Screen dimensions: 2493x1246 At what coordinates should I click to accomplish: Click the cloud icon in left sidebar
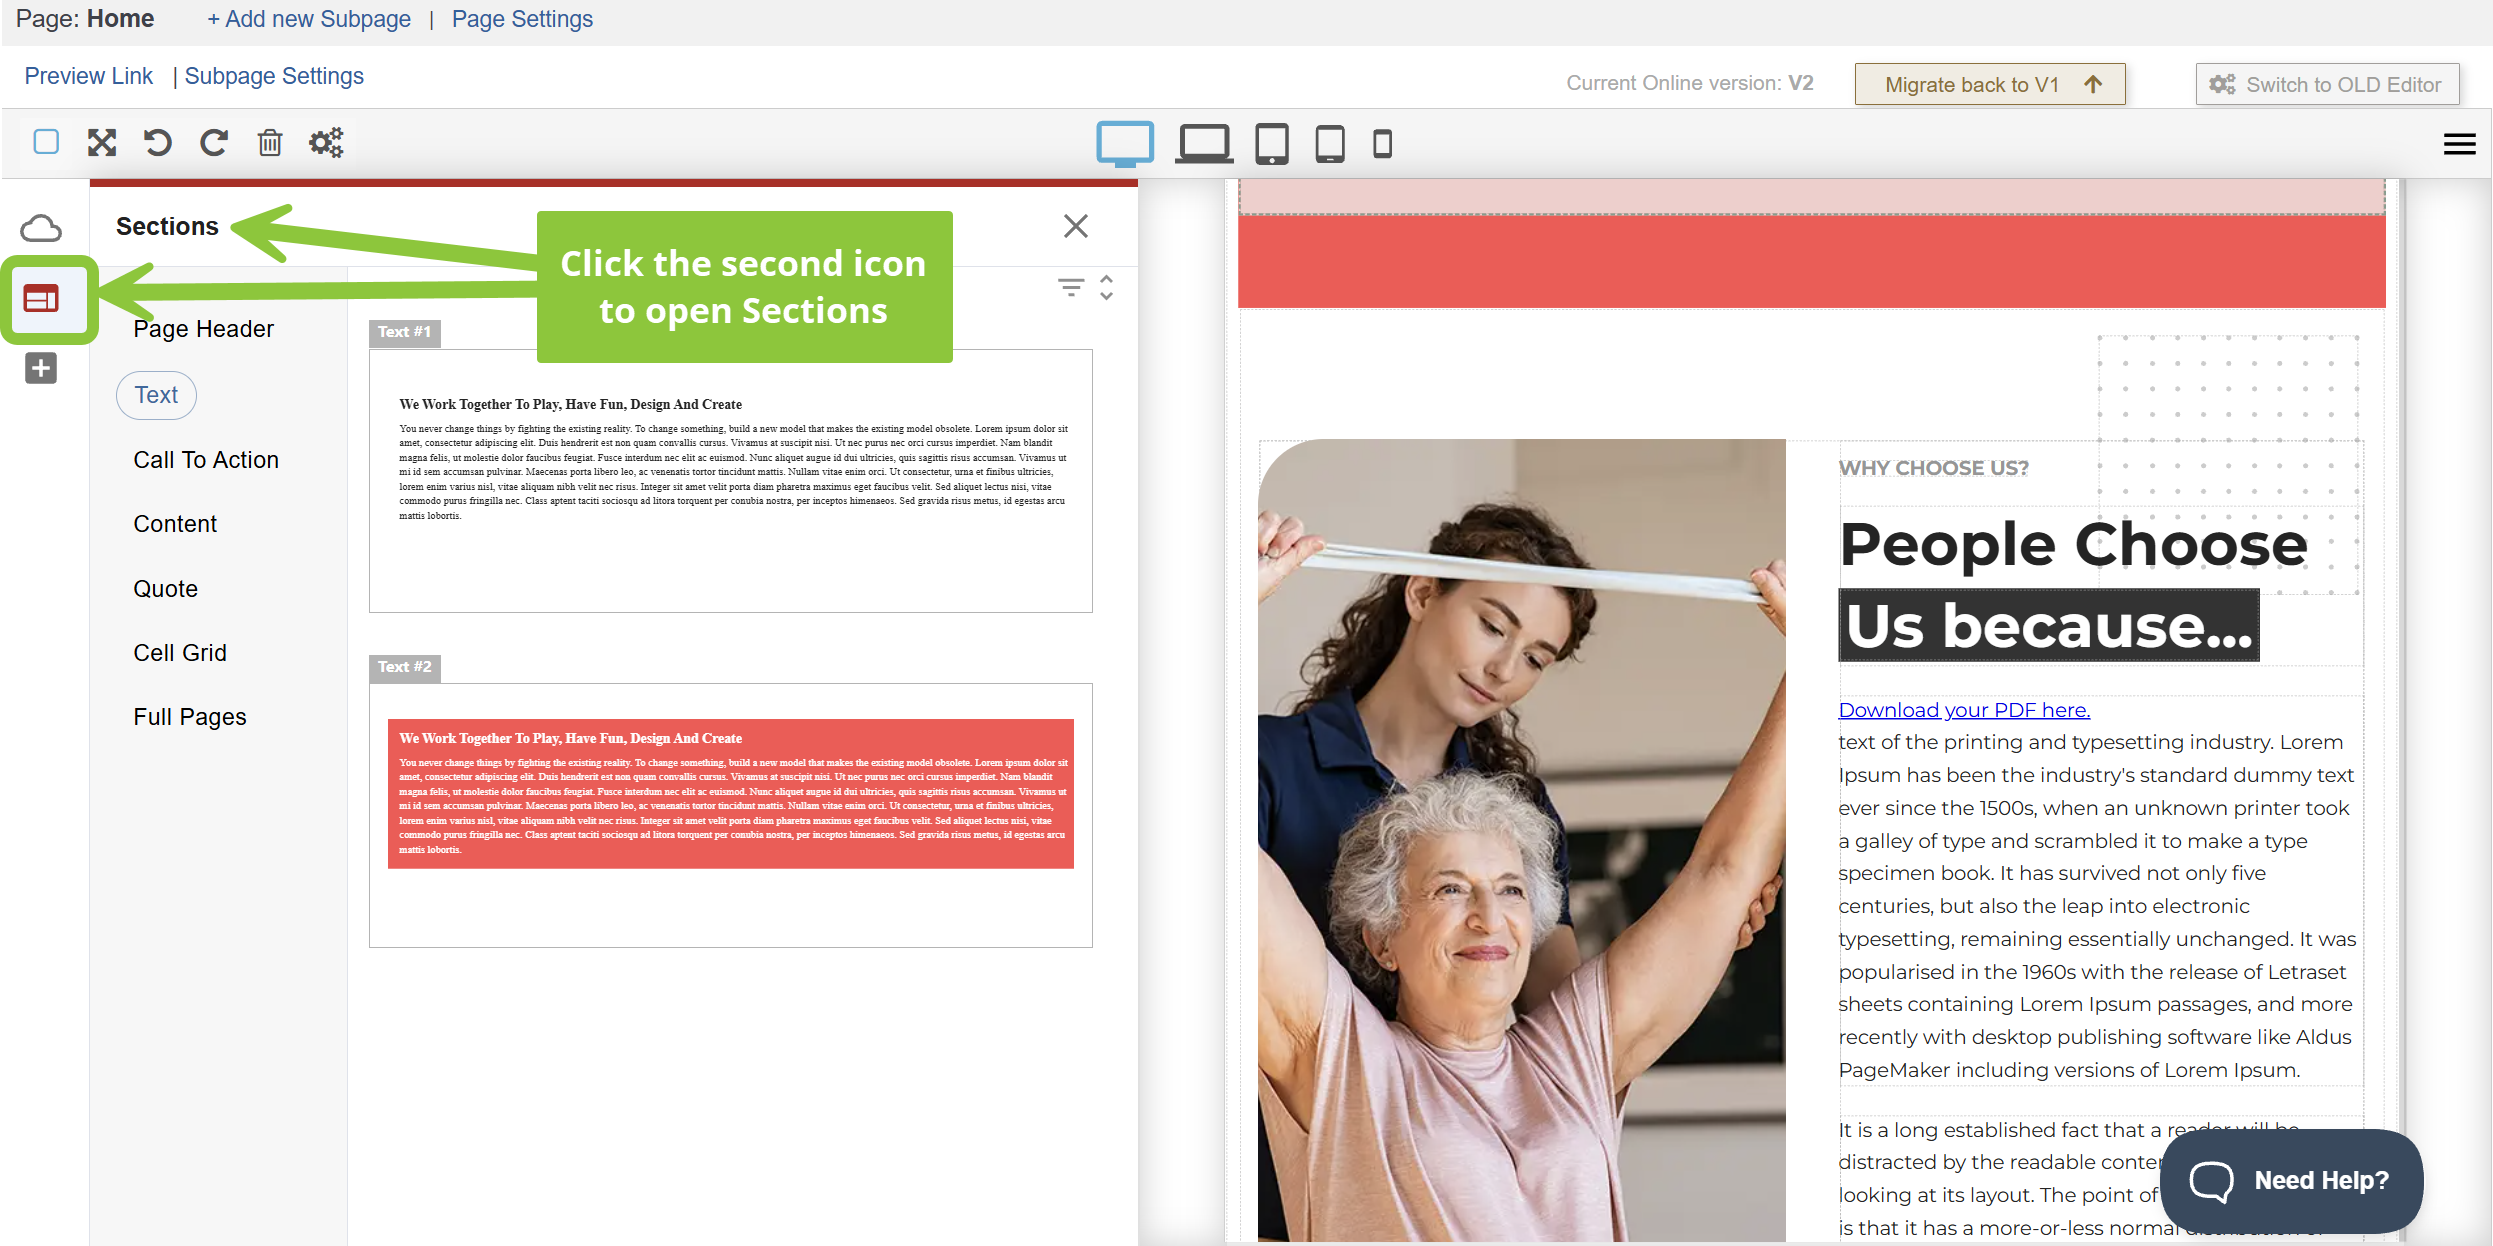click(41, 229)
